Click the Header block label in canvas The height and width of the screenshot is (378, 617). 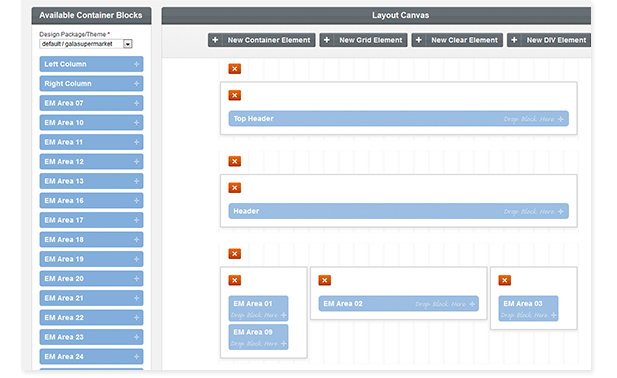(246, 211)
